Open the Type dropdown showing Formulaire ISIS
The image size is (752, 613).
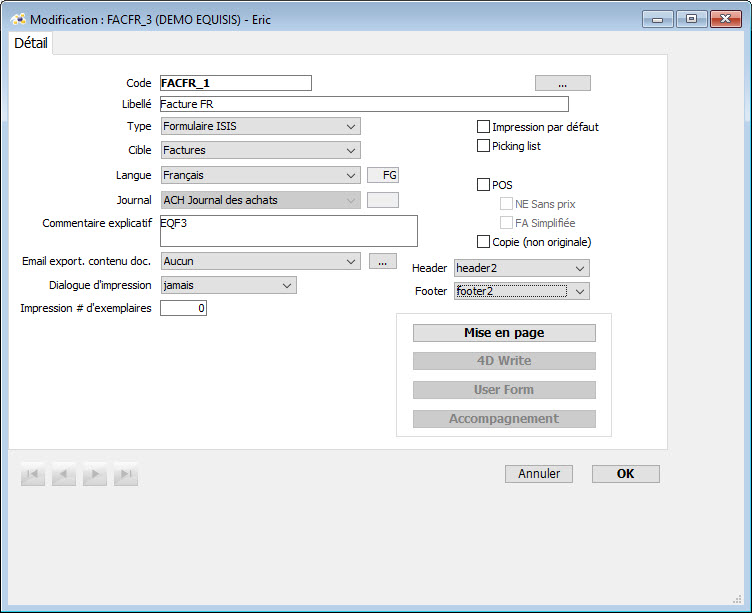[x=260, y=126]
